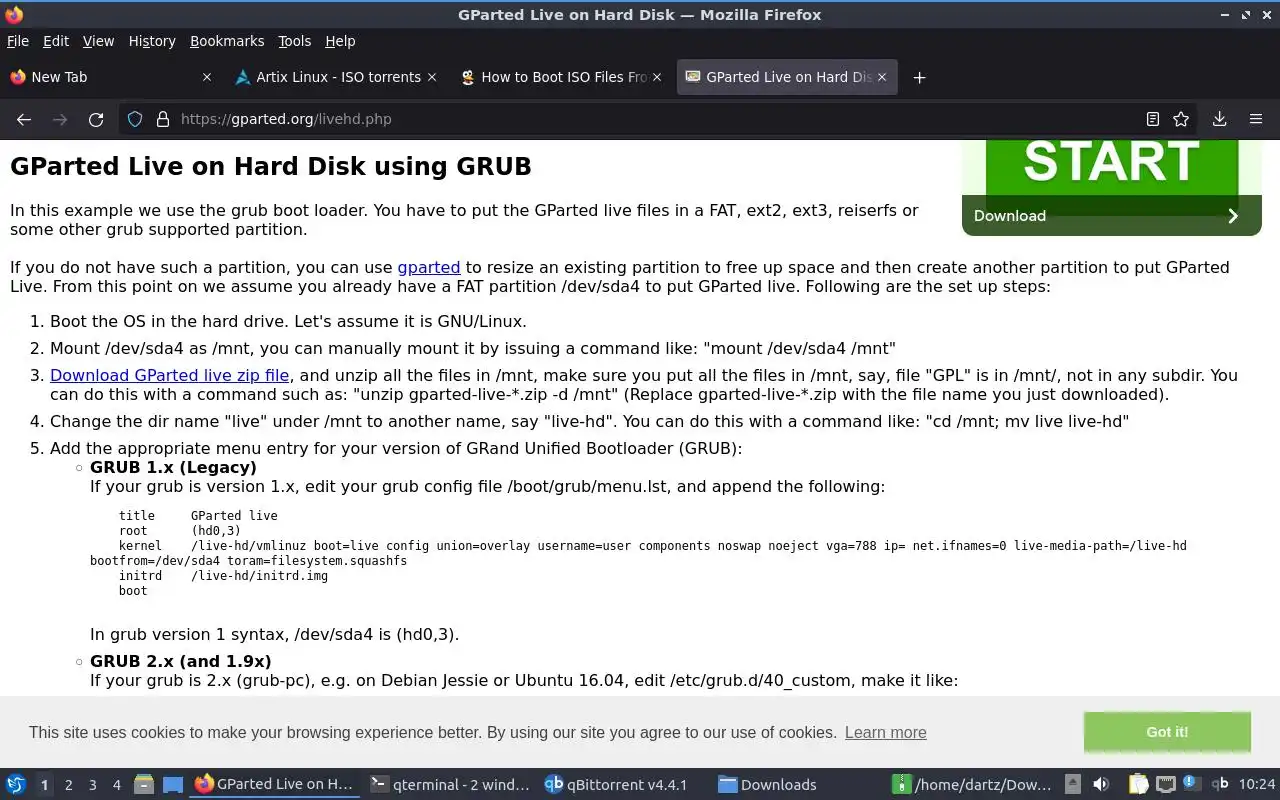Click the GParted Live on Hard Disk heading
The image size is (1280, 800).
coord(270,166)
